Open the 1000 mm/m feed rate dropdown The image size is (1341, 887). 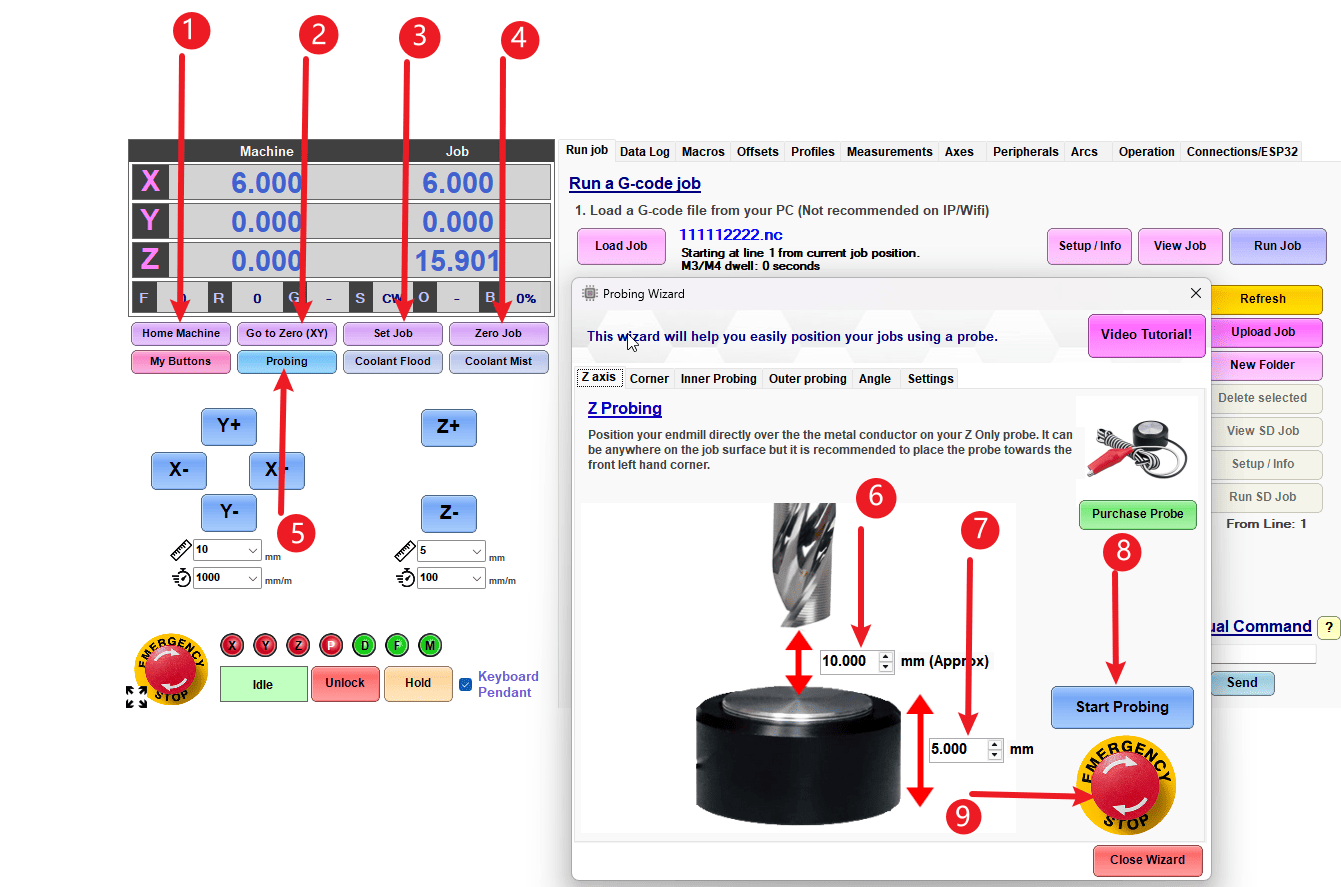(227, 577)
